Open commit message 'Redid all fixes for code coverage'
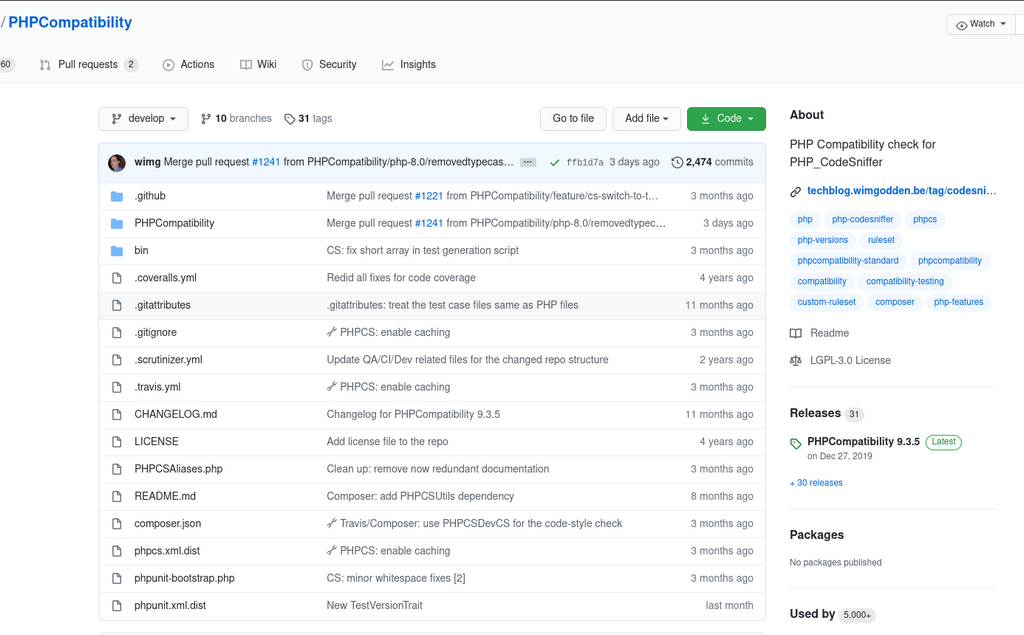The height and width of the screenshot is (635, 1024). point(401,278)
